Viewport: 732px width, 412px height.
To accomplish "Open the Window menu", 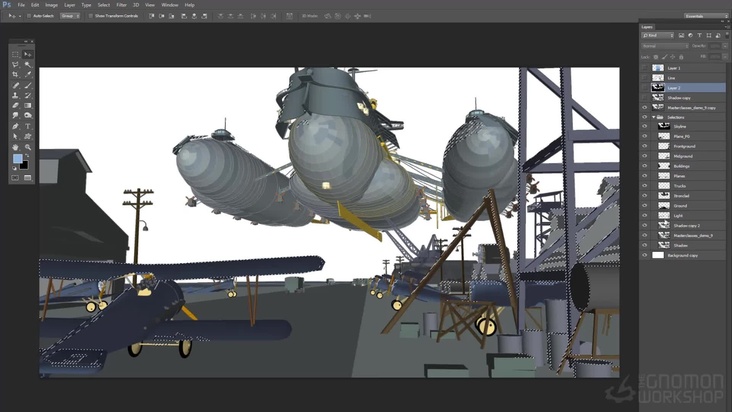I will coord(169,5).
